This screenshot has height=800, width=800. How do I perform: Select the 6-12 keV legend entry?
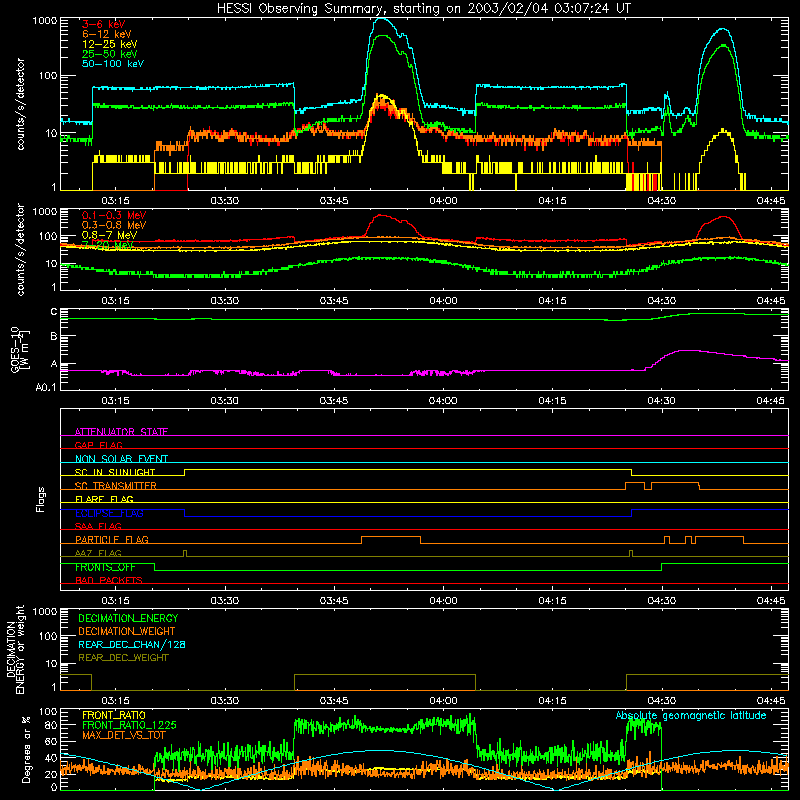[x=107, y=34]
